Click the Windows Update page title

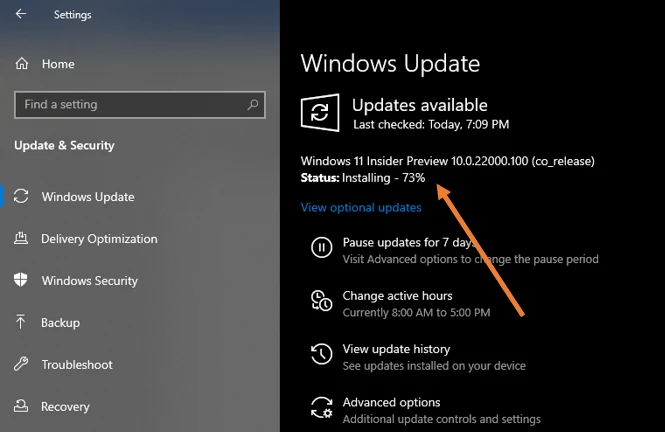click(390, 64)
